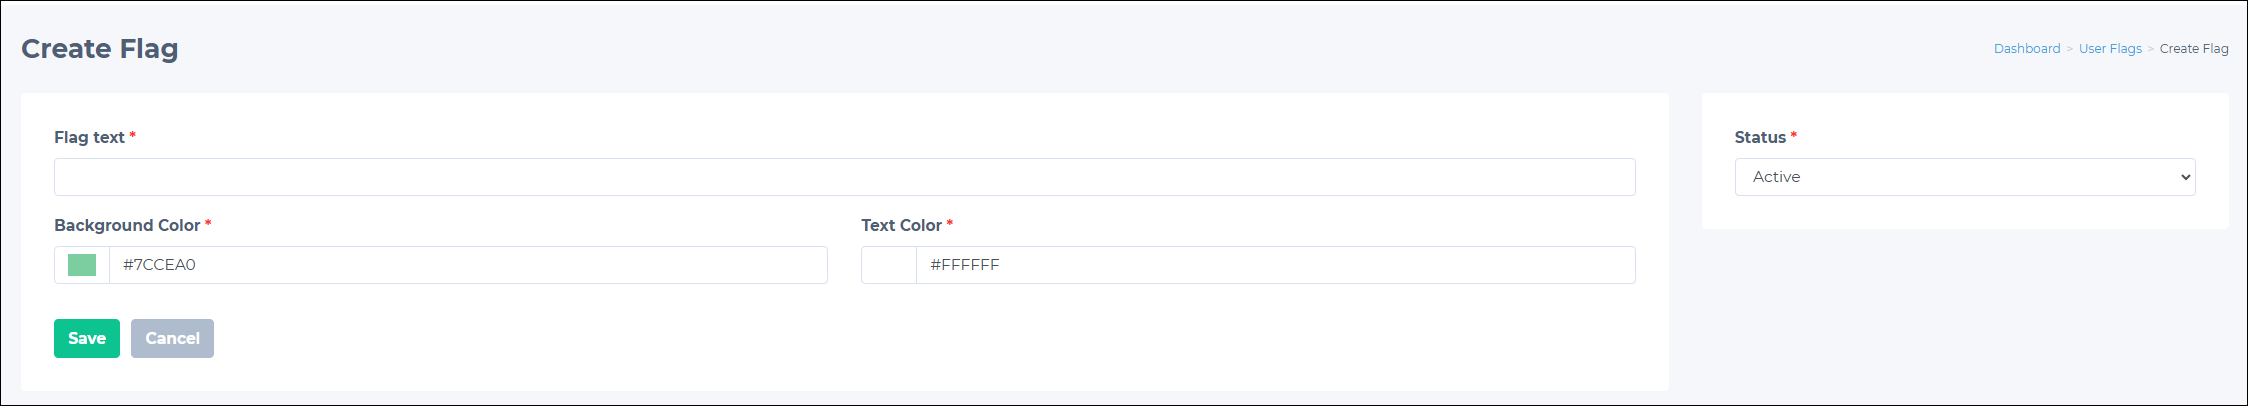Click the Status dropdown chevron arrow
Screen dimensions: 2248x406
(2185, 177)
